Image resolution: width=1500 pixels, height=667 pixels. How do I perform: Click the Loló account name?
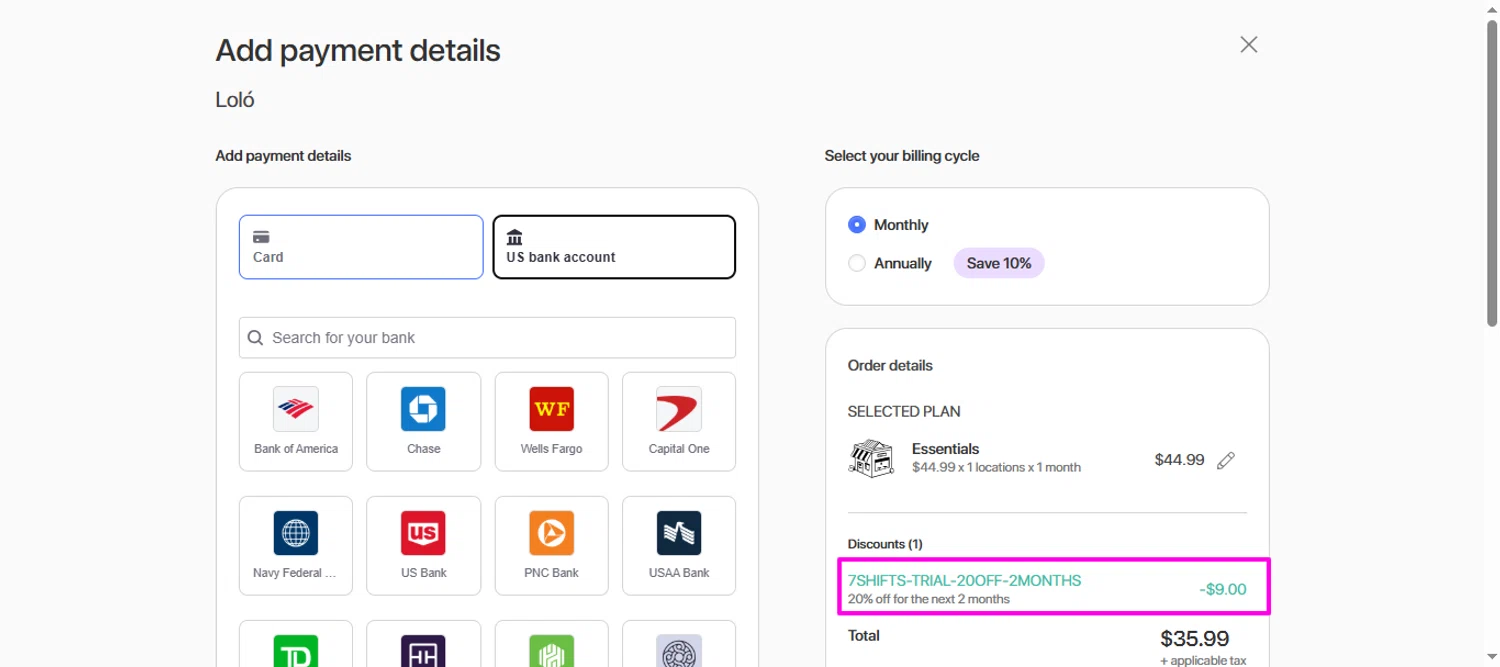(235, 100)
